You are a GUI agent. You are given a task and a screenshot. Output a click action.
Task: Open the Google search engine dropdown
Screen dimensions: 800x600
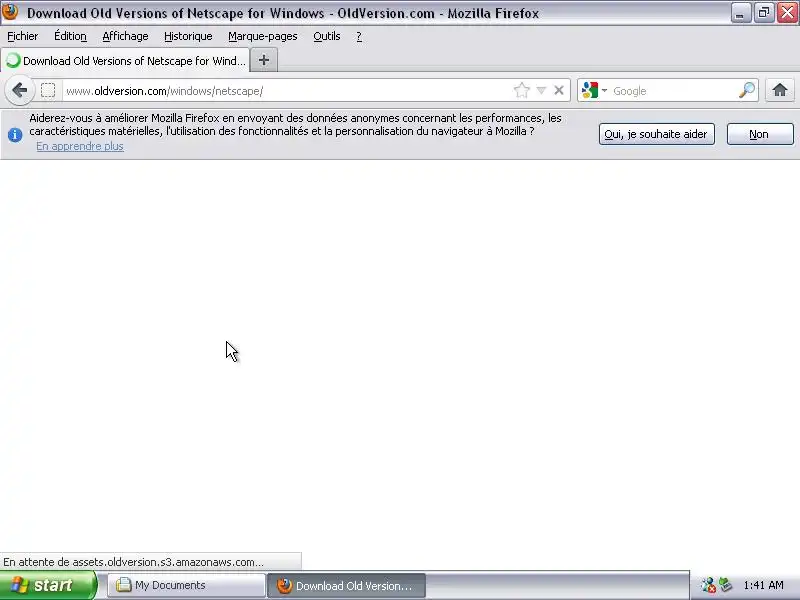click(x=594, y=91)
